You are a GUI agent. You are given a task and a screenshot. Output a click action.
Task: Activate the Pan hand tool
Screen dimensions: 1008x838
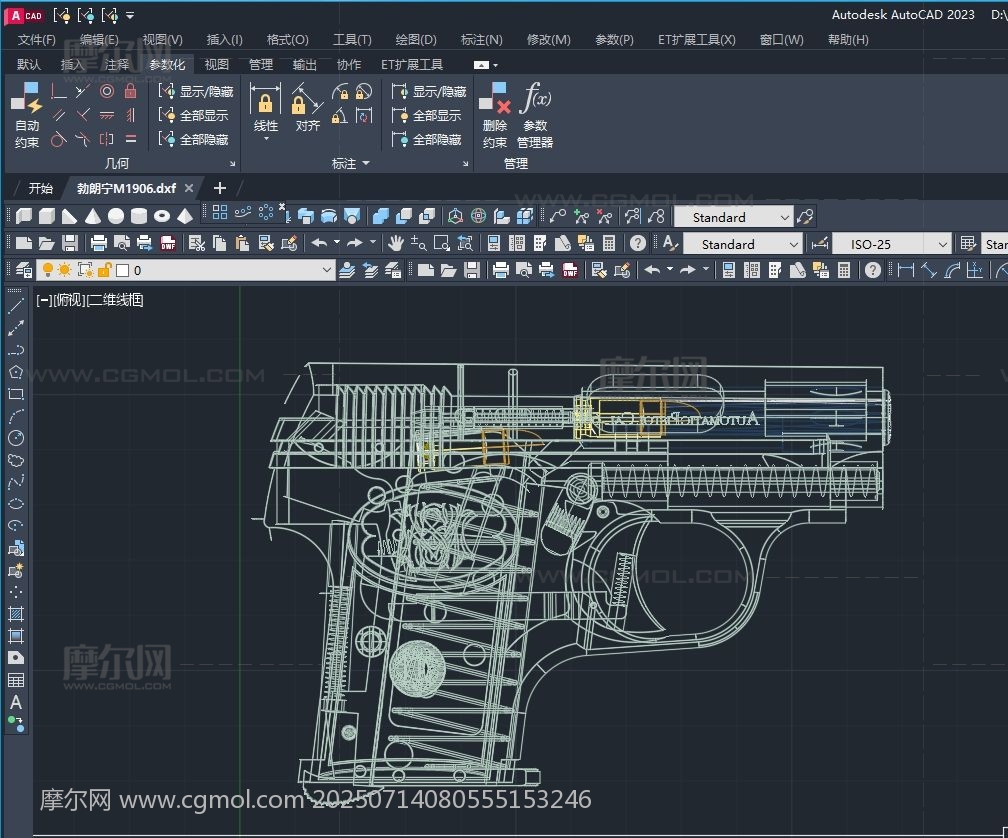click(395, 244)
